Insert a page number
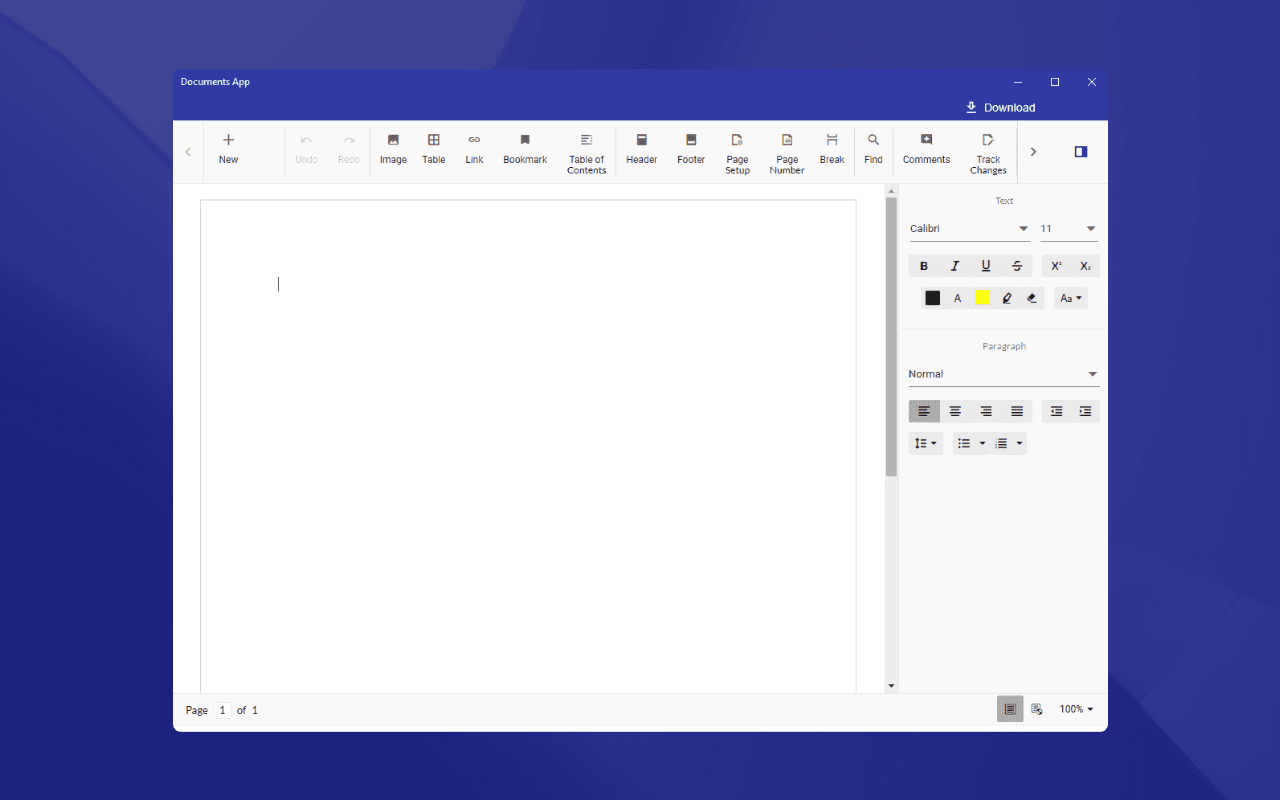 coord(786,150)
